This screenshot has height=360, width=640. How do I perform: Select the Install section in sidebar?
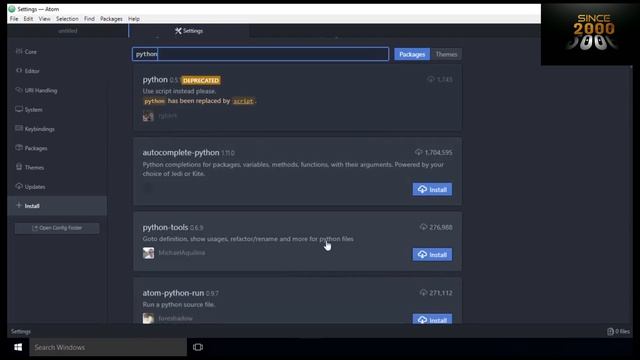[x=57, y=206]
